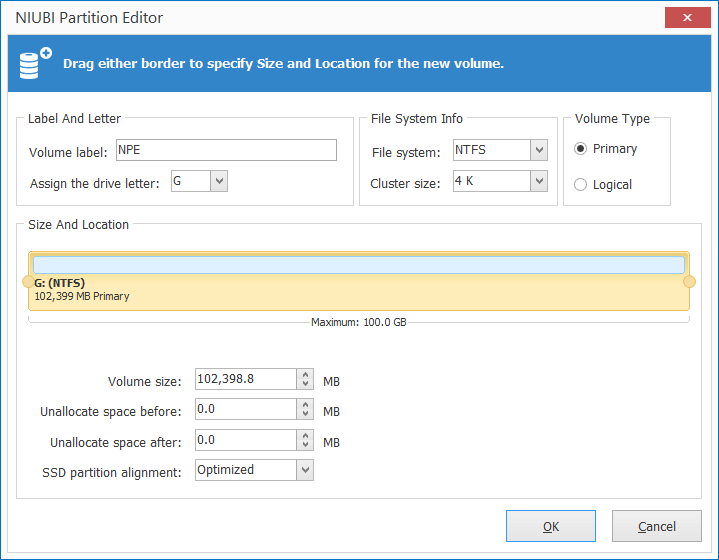Open the drive letter dropdown
The width and height of the screenshot is (719, 560).
219,181
